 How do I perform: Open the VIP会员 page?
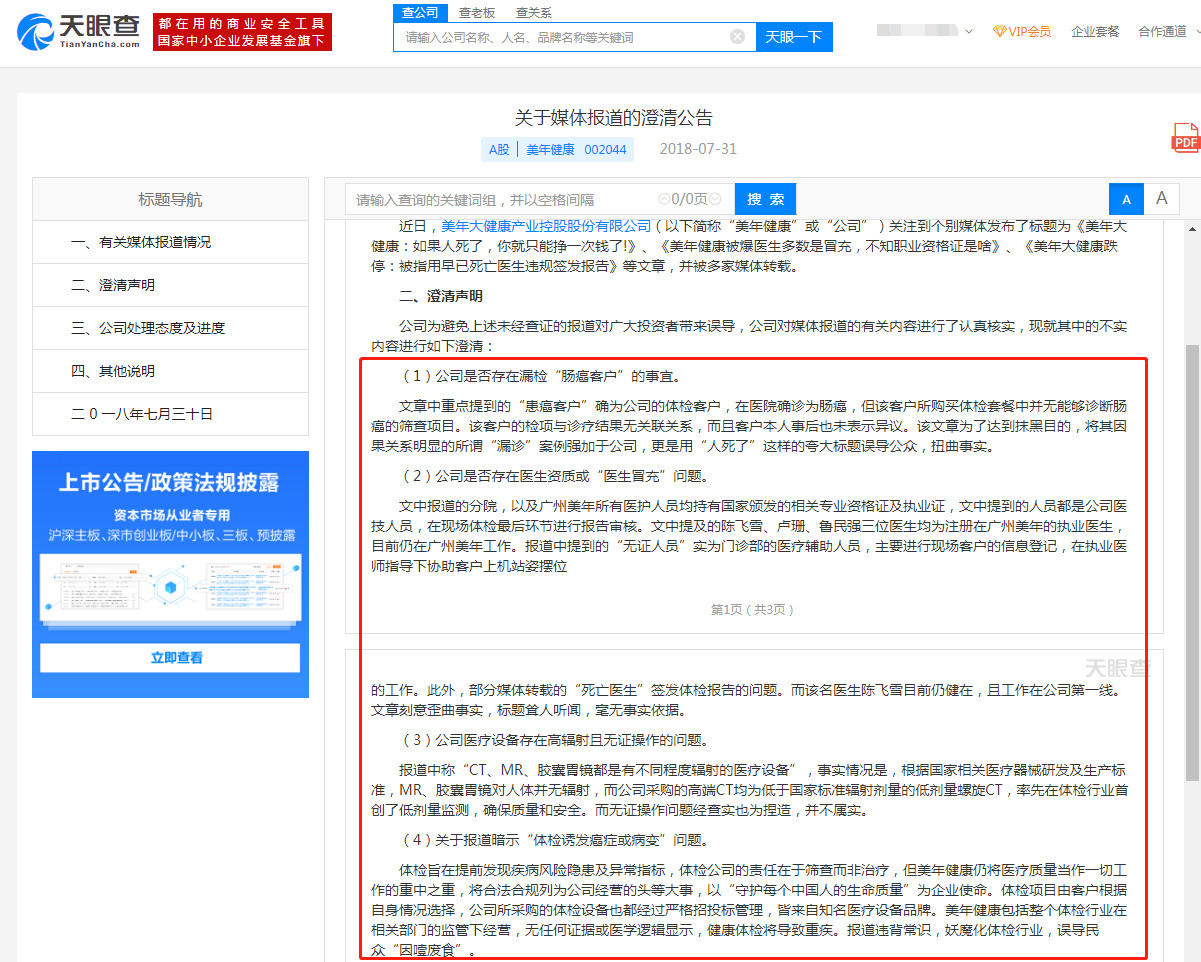pyautogui.click(x=1022, y=32)
